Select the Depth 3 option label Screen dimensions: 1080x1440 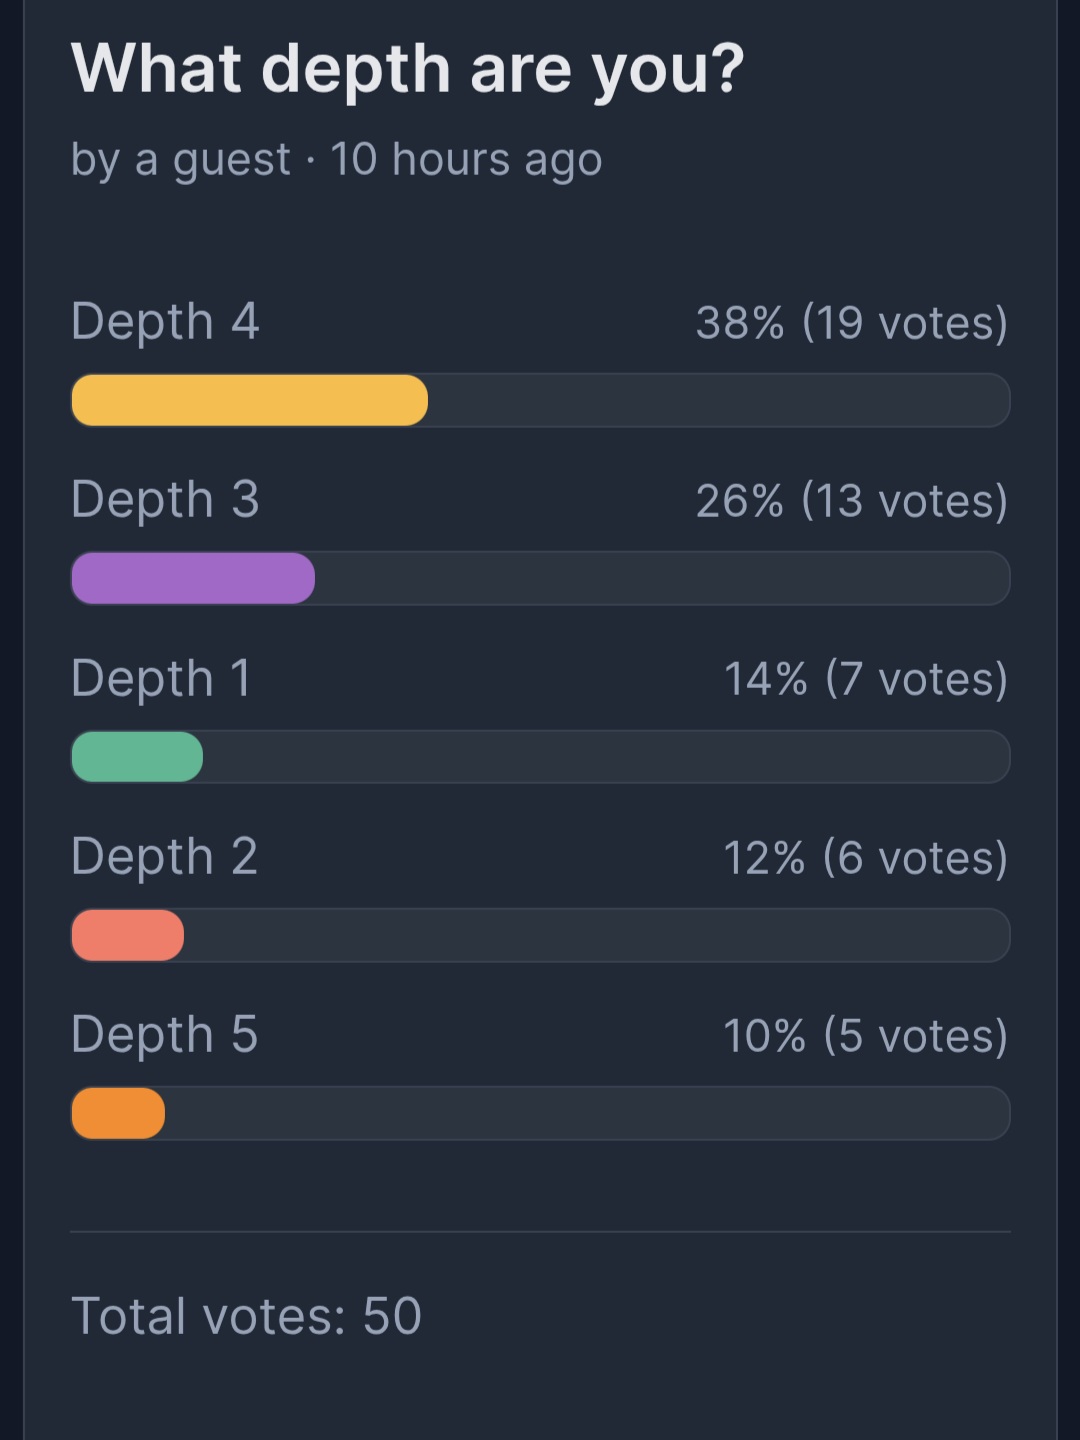165,501
